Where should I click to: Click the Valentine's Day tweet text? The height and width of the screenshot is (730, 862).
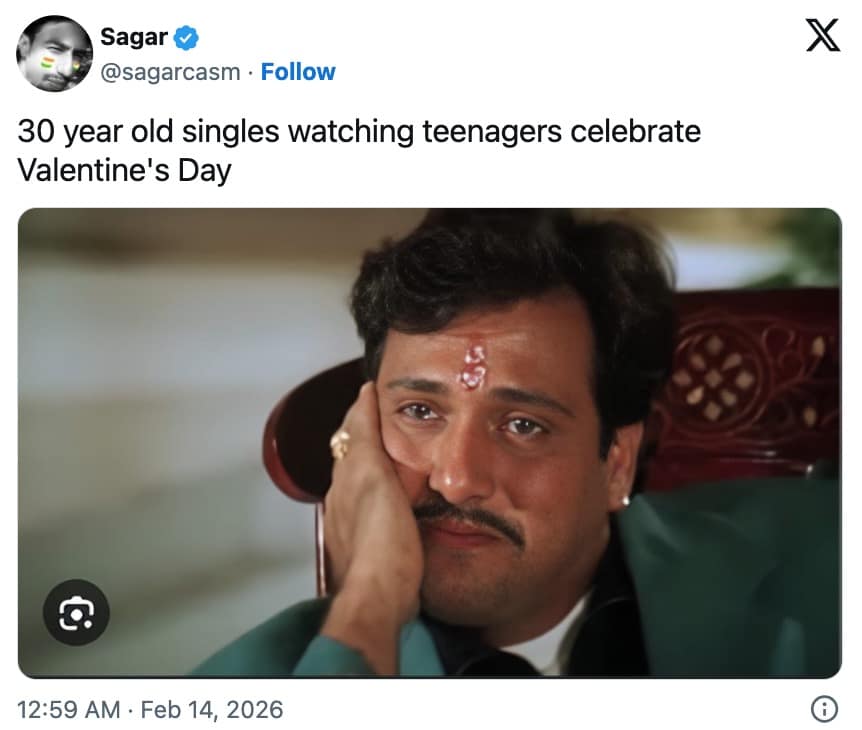[x=358, y=148]
